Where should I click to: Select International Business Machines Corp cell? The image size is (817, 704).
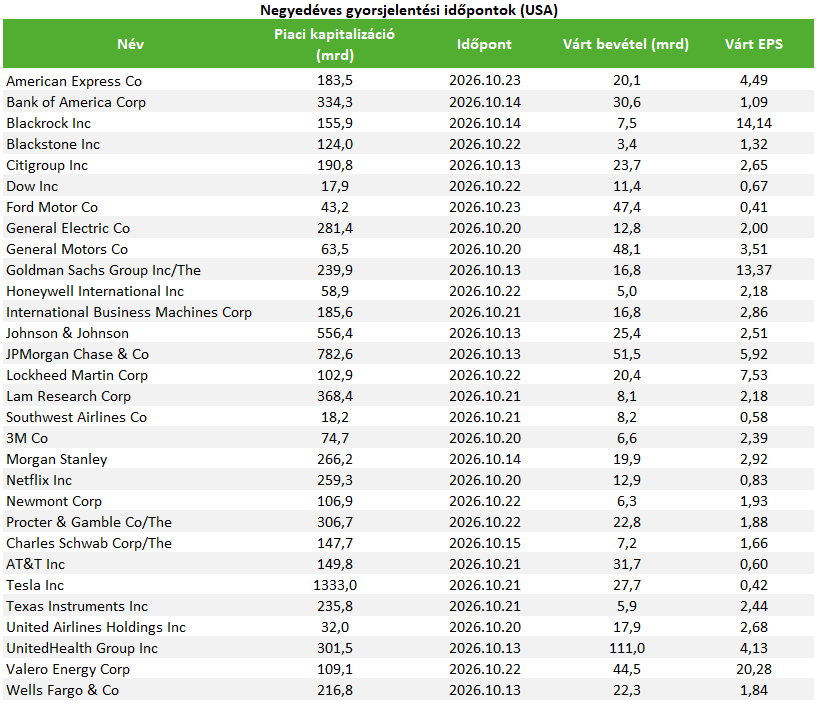click(129, 312)
